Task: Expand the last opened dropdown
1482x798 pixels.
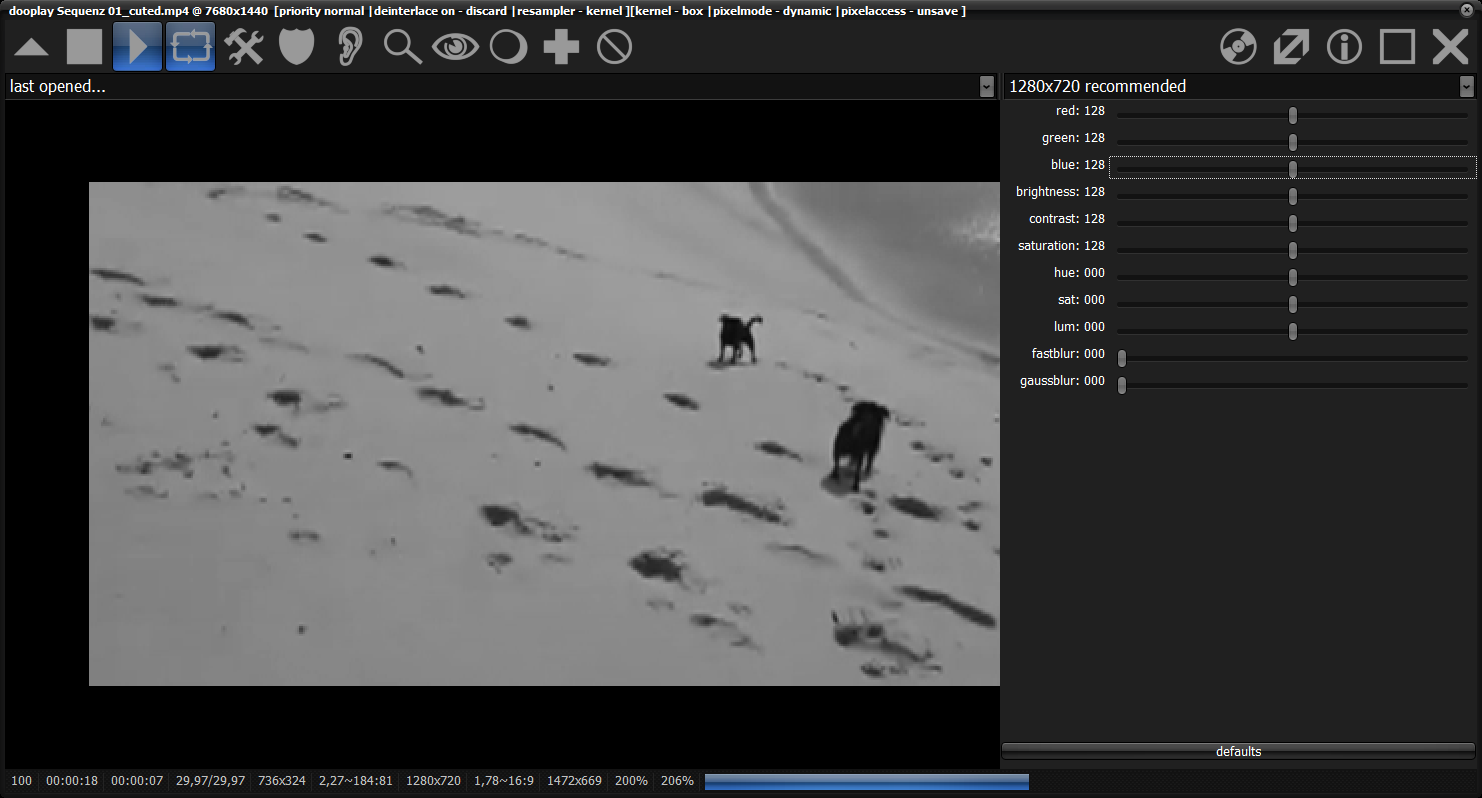Action: pos(987,87)
